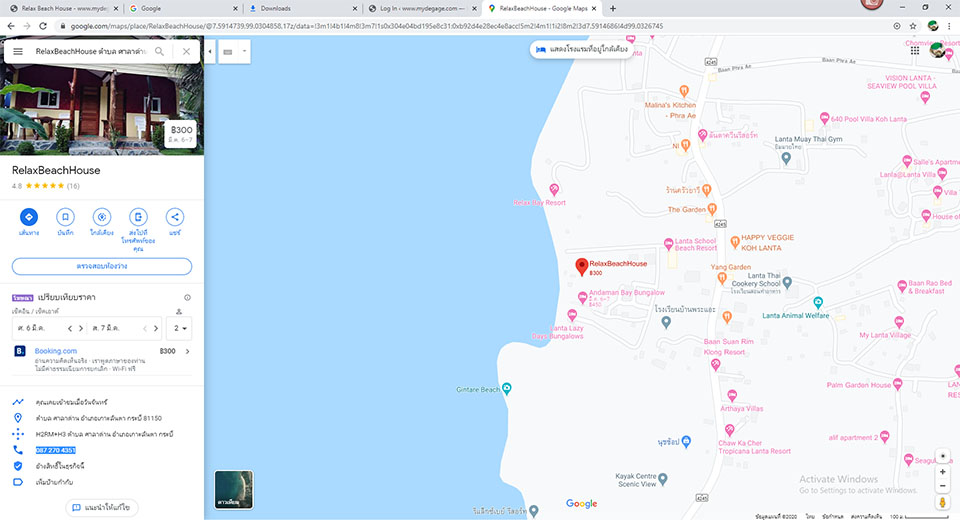Click the info icon beside compare prices
The height and width of the screenshot is (520, 960).
click(x=187, y=298)
